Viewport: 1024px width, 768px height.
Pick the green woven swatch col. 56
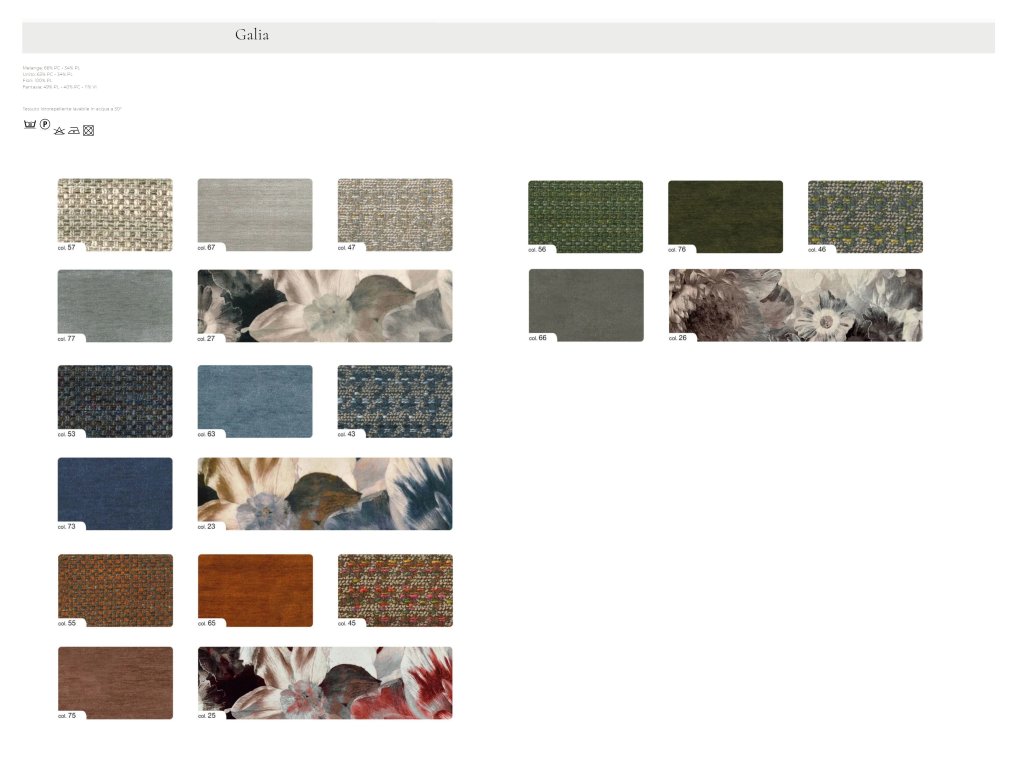click(585, 216)
